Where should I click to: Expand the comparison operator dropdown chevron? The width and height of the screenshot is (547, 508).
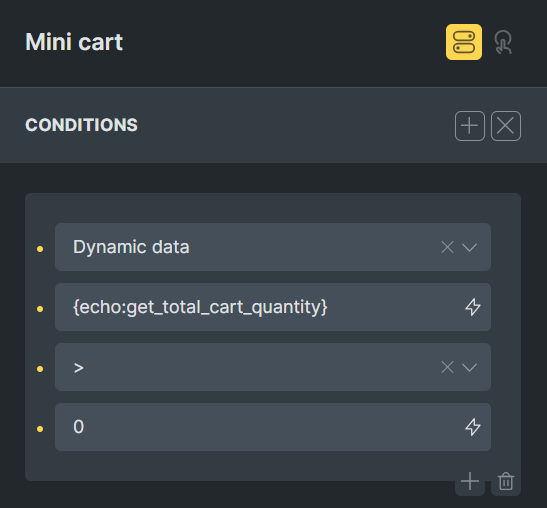click(x=470, y=367)
